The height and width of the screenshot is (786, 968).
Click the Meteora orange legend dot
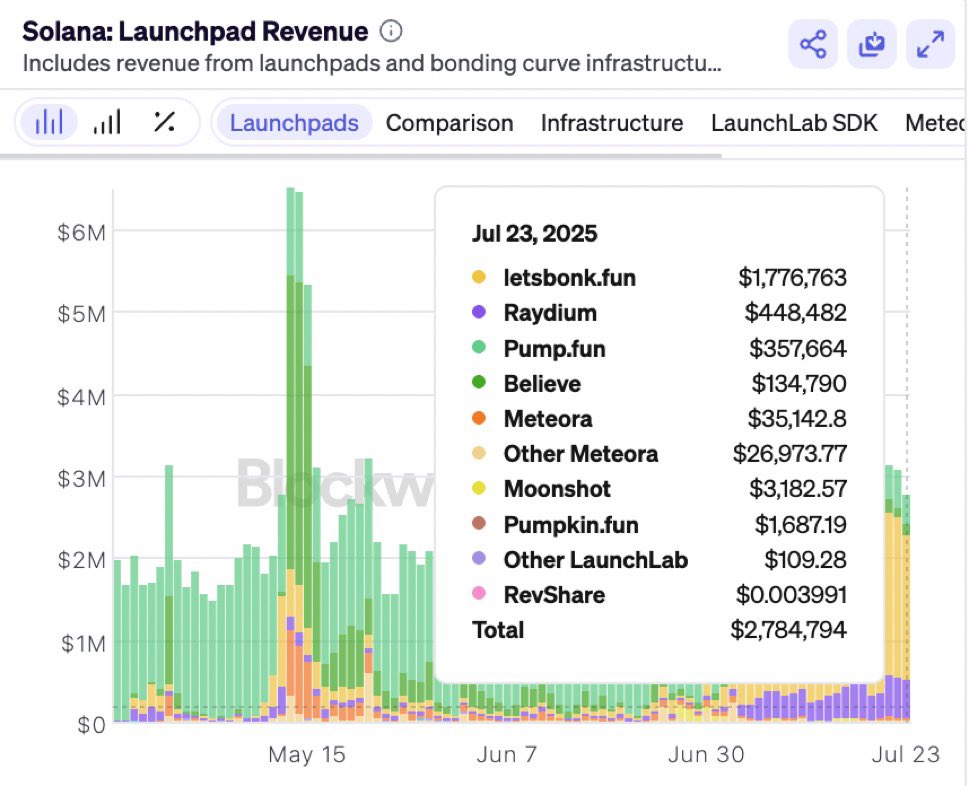tap(478, 418)
